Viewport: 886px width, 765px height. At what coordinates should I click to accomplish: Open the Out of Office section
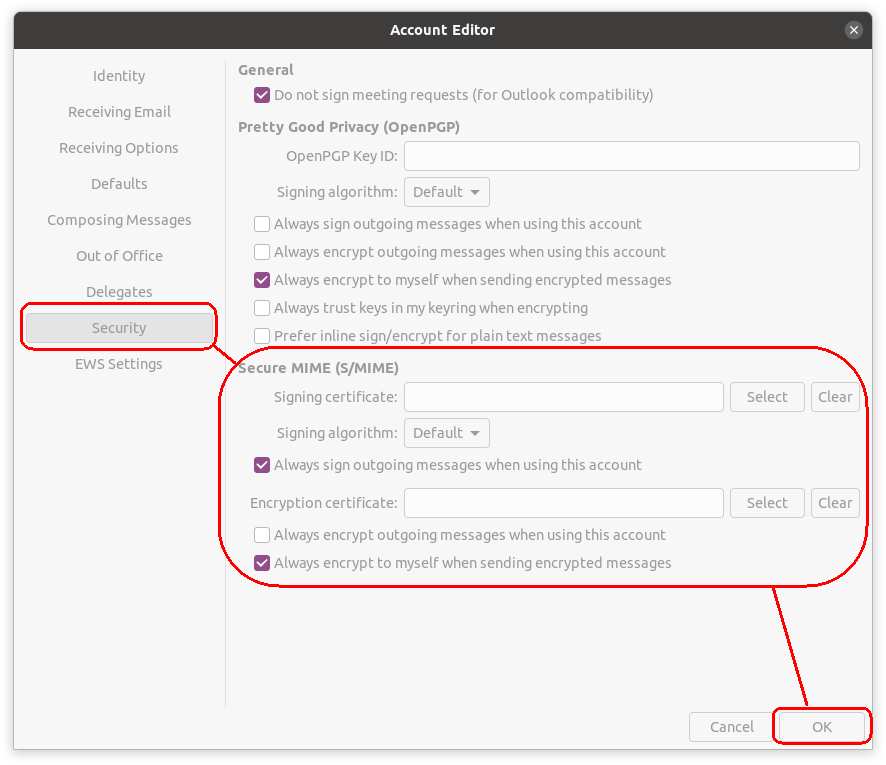(119, 256)
